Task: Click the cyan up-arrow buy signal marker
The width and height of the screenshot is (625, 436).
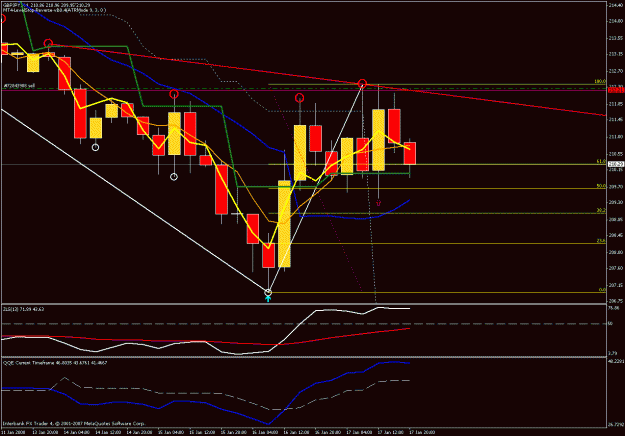Action: (x=268, y=299)
